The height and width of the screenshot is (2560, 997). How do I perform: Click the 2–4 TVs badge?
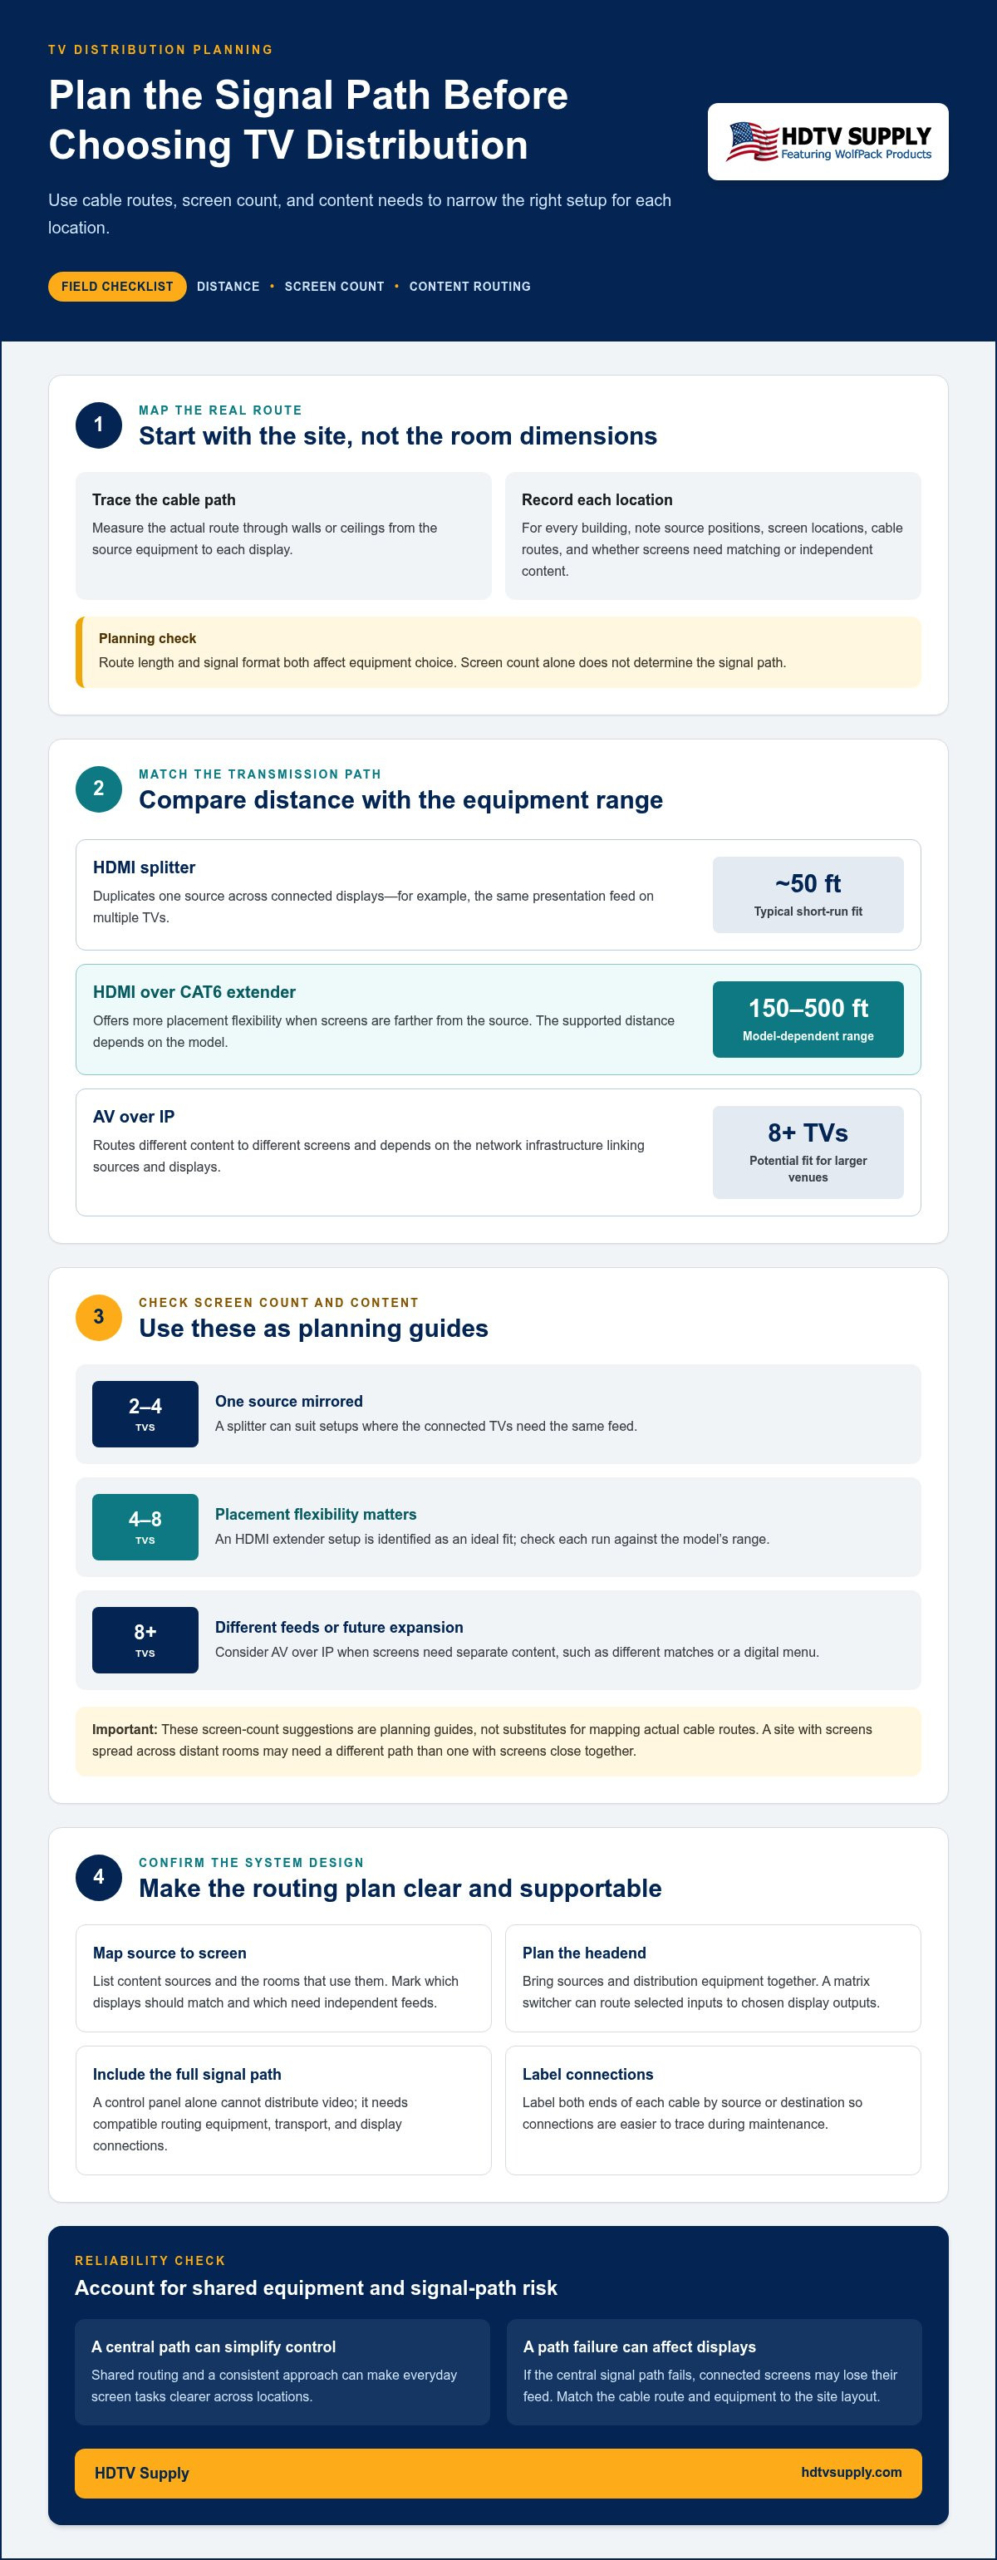(145, 1414)
